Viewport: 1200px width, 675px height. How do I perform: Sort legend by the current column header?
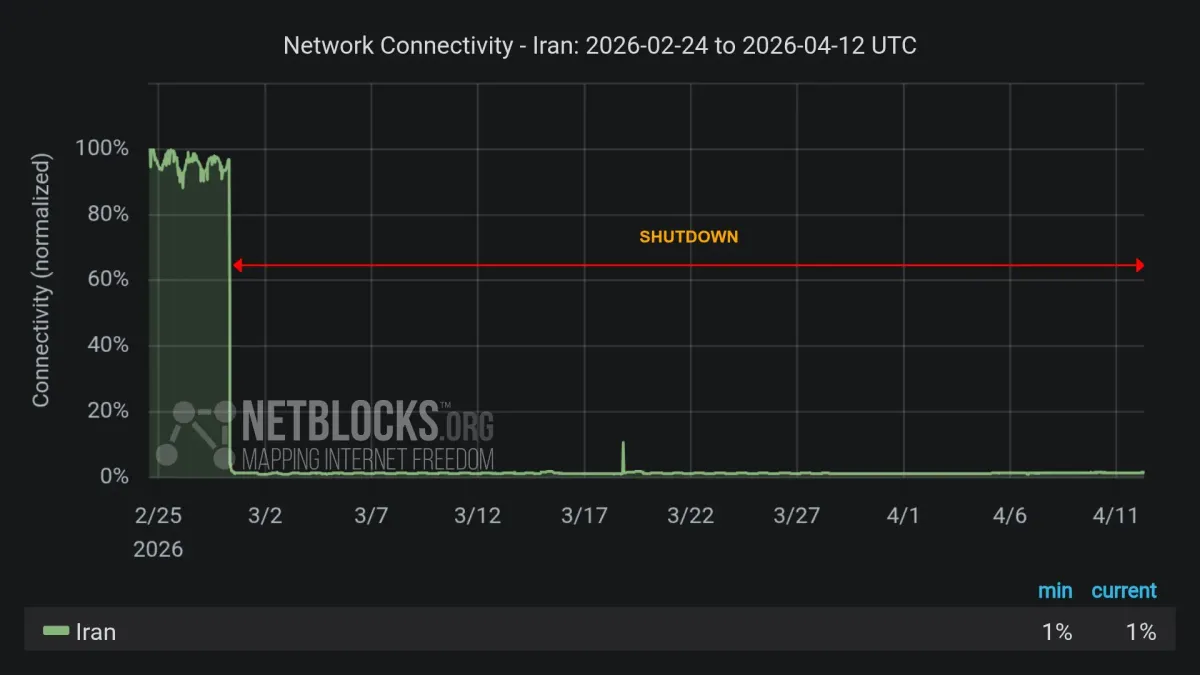pos(1123,591)
